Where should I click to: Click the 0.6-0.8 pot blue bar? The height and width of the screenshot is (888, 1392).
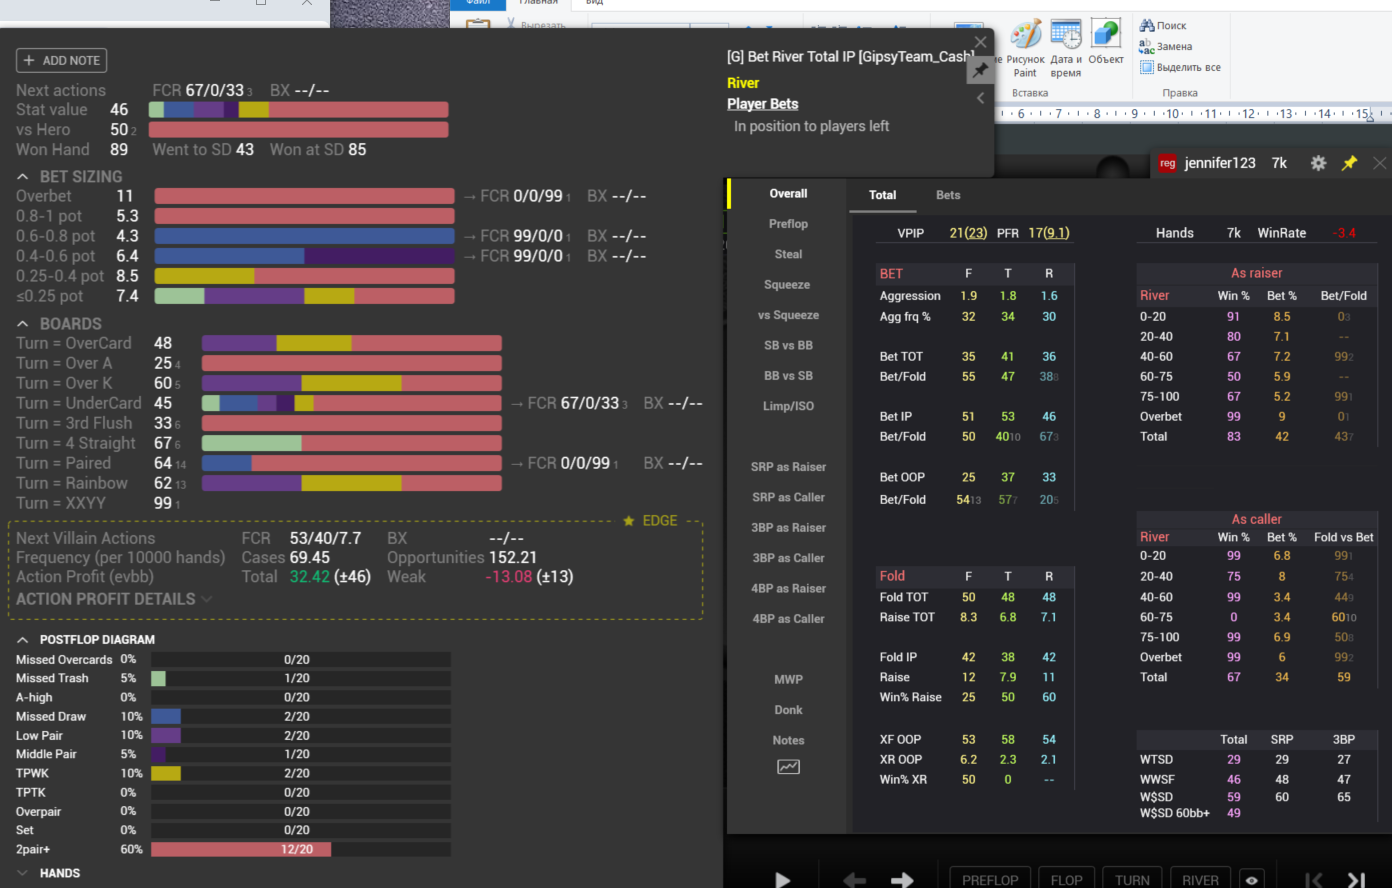click(x=304, y=236)
